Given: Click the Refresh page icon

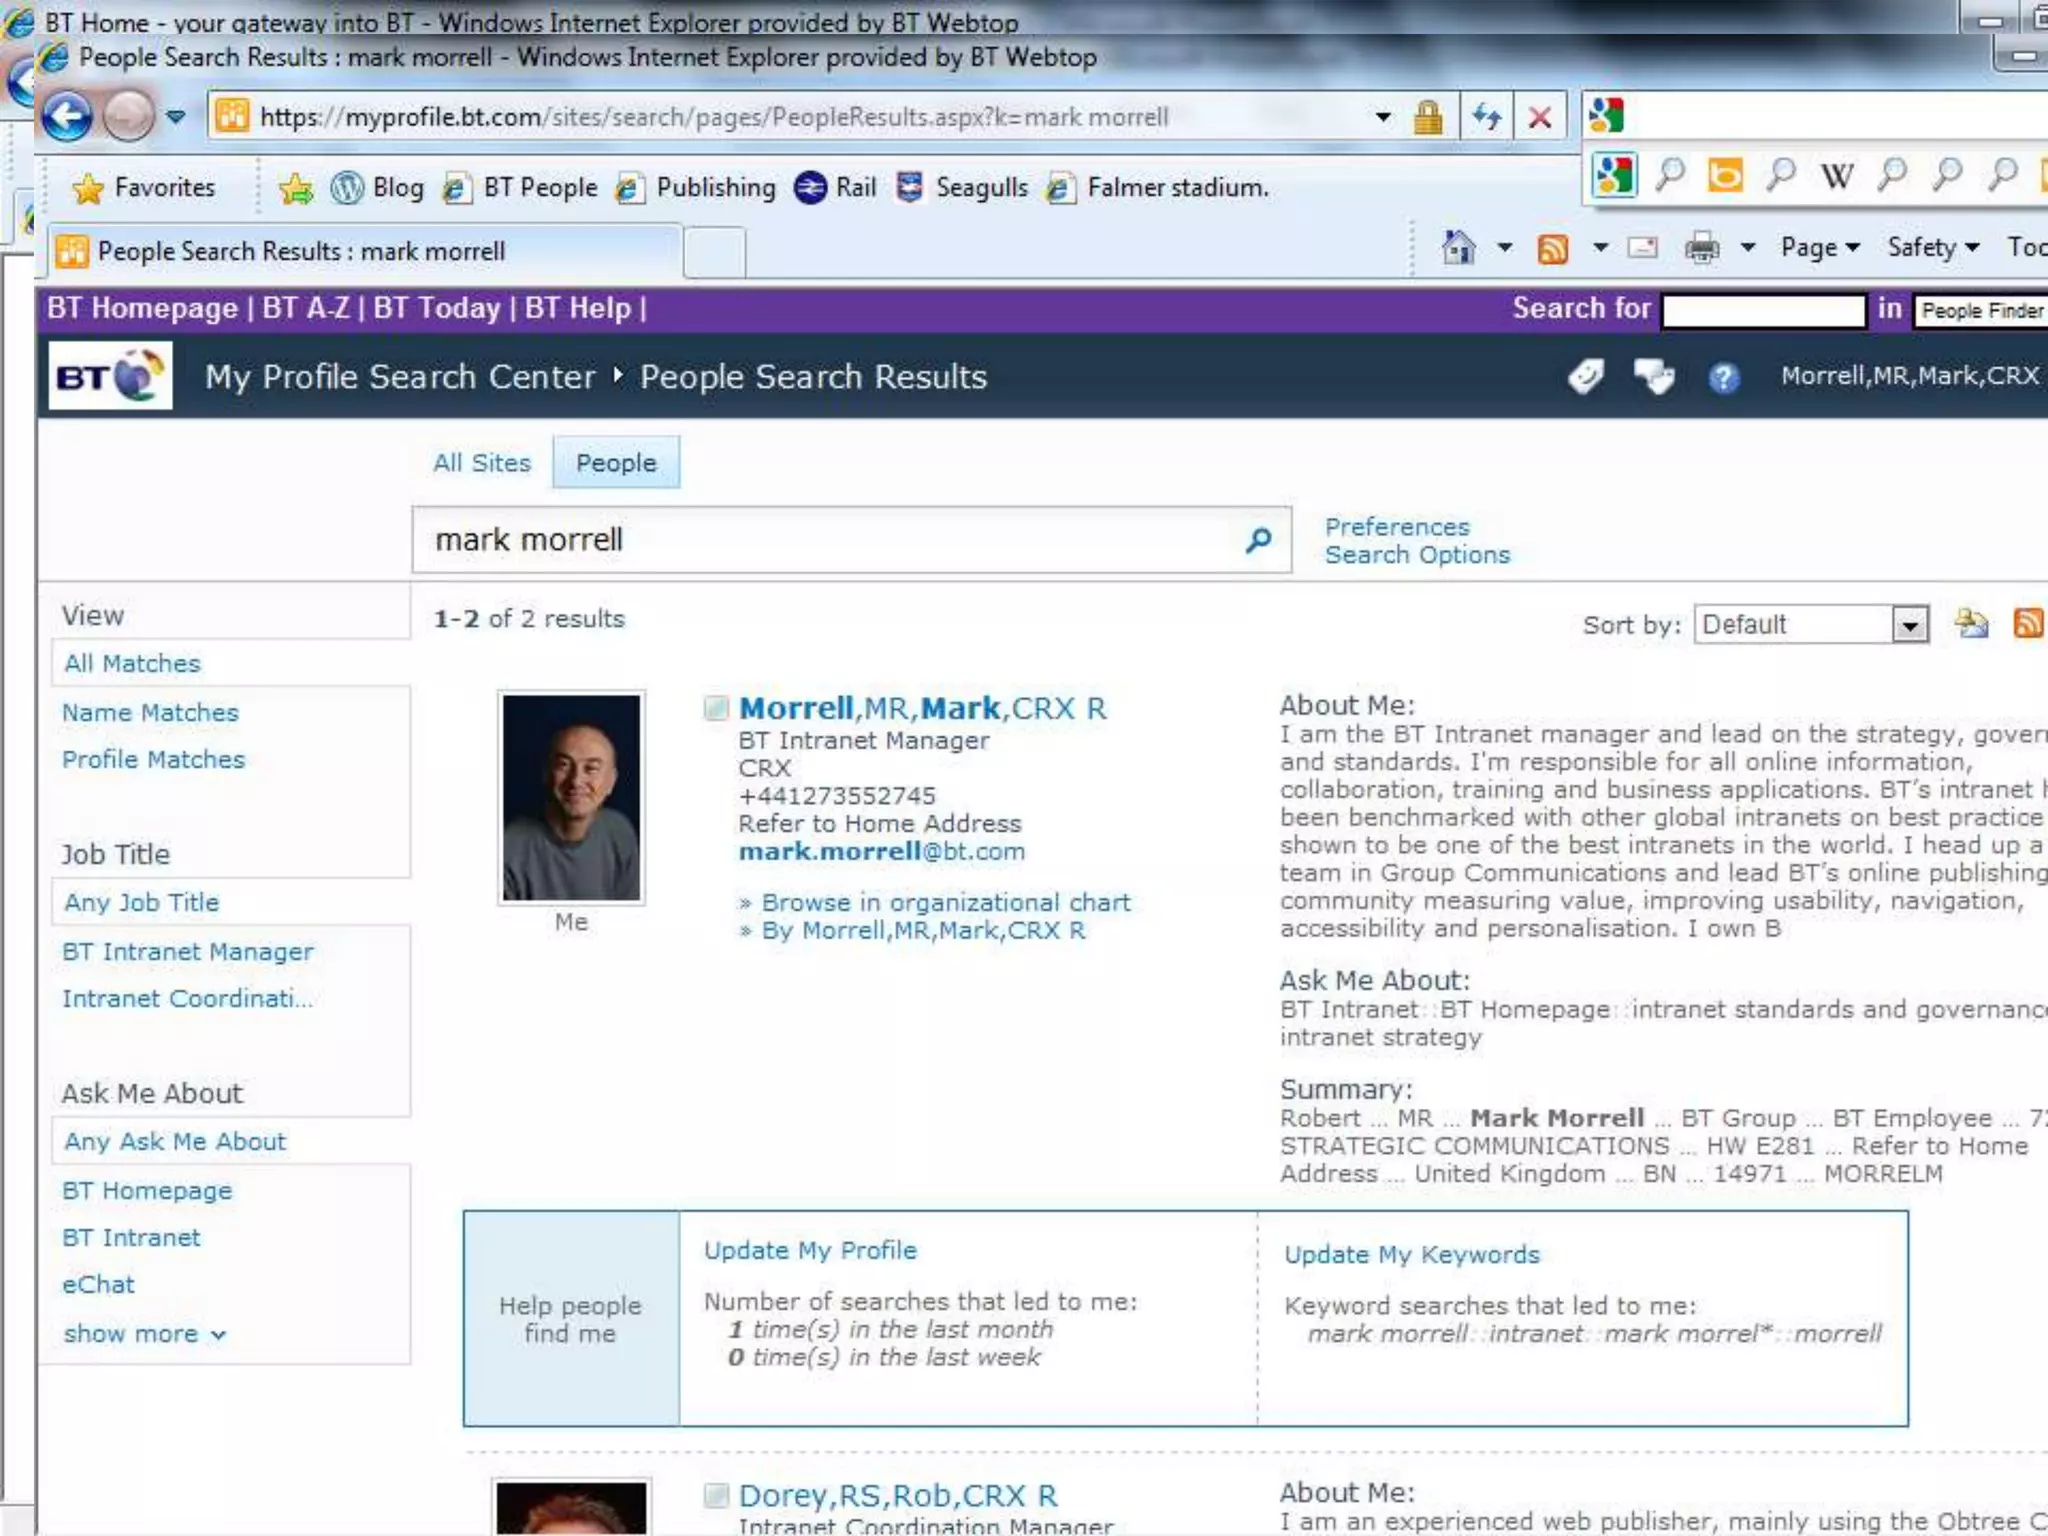Looking at the screenshot, I should point(1486,117).
